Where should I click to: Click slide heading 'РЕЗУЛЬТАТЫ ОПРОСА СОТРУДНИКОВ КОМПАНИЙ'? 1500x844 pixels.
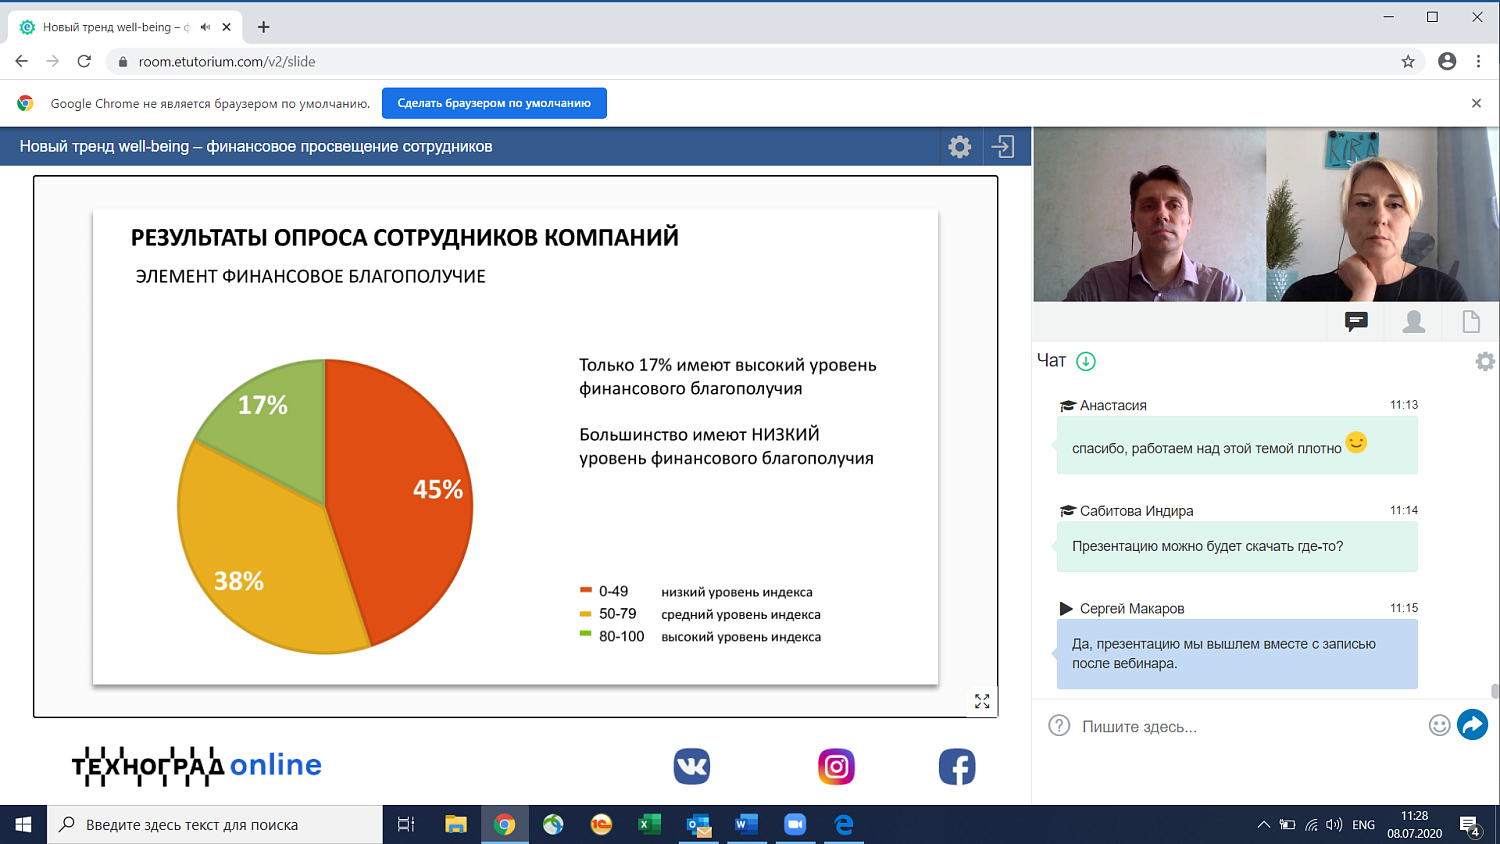pos(405,238)
